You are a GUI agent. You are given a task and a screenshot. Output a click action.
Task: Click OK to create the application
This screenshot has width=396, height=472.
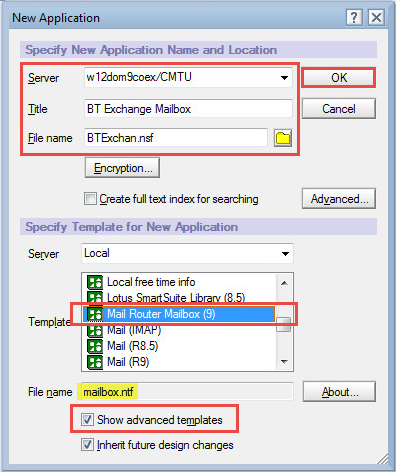click(339, 78)
